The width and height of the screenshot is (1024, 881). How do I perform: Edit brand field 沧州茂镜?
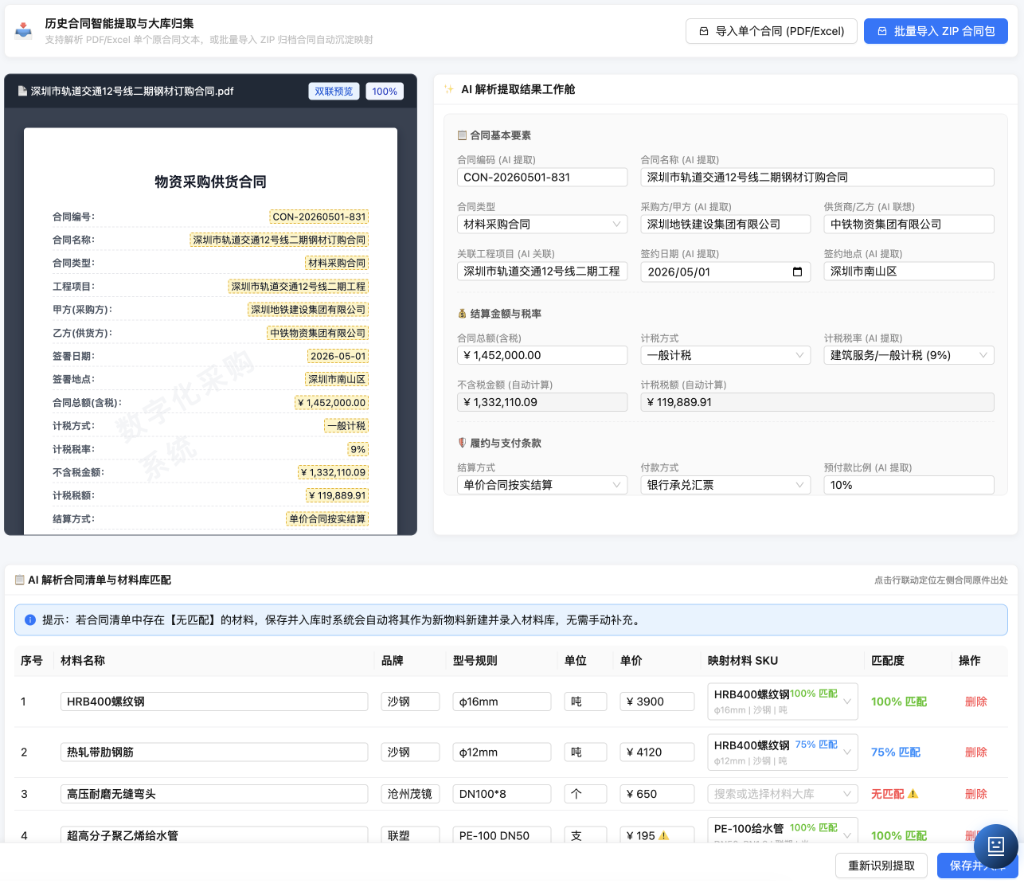(410, 794)
